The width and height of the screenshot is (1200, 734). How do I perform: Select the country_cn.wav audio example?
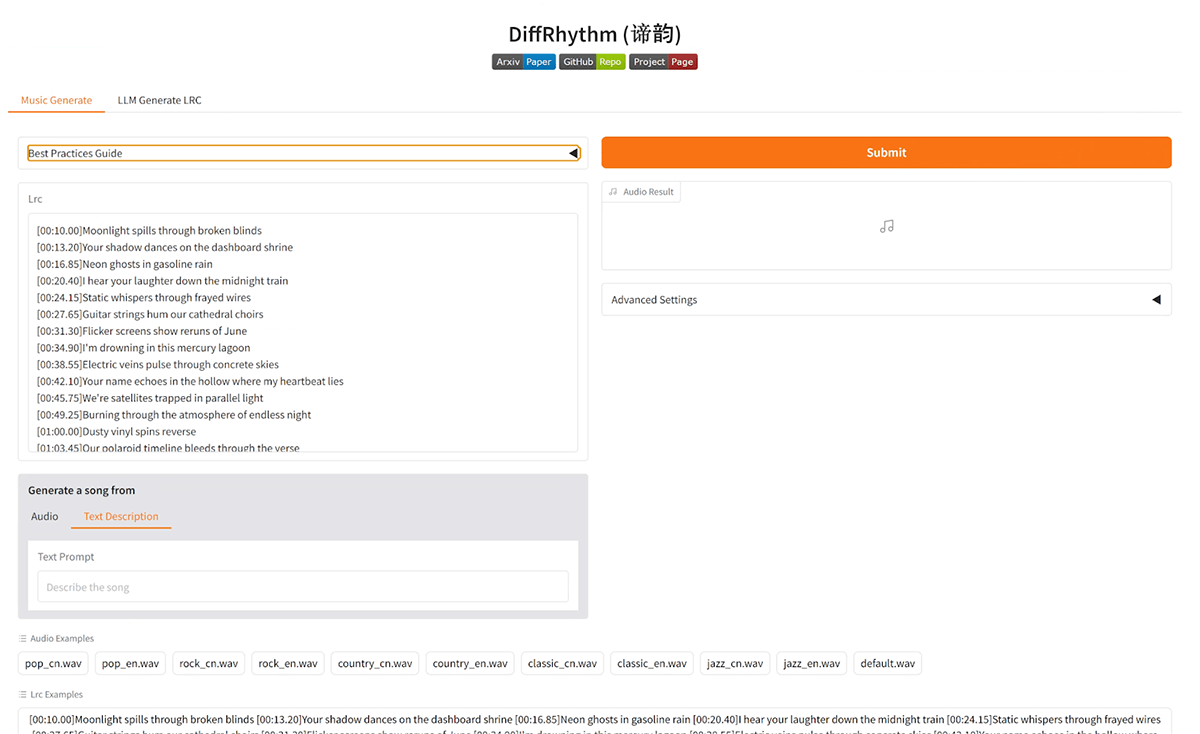click(x=374, y=663)
